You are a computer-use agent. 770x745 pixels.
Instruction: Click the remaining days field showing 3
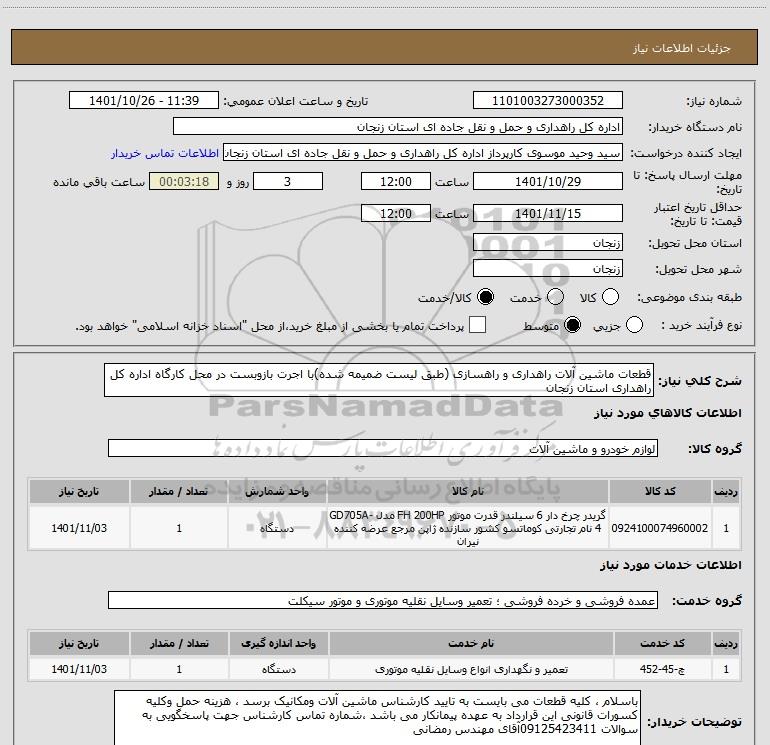[288, 181]
